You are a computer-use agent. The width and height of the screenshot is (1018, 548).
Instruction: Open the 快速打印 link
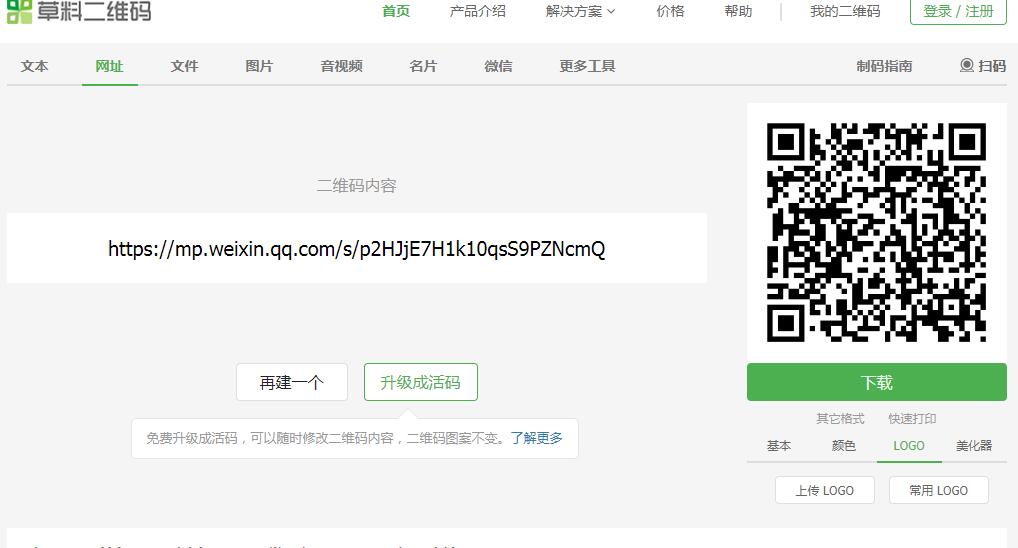tap(912, 419)
